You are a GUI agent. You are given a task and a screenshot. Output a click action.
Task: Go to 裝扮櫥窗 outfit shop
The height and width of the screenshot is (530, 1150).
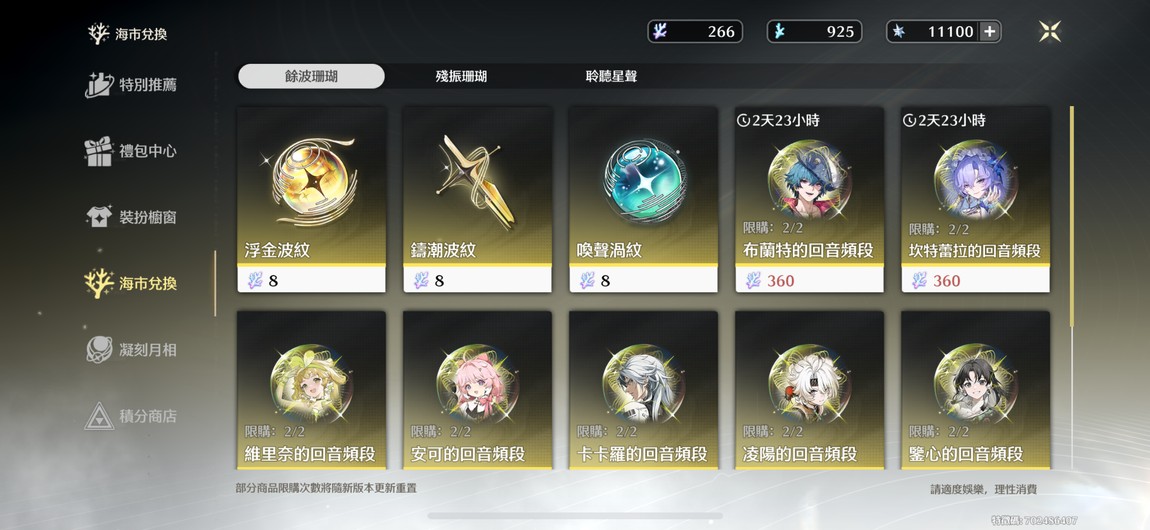click(131, 217)
